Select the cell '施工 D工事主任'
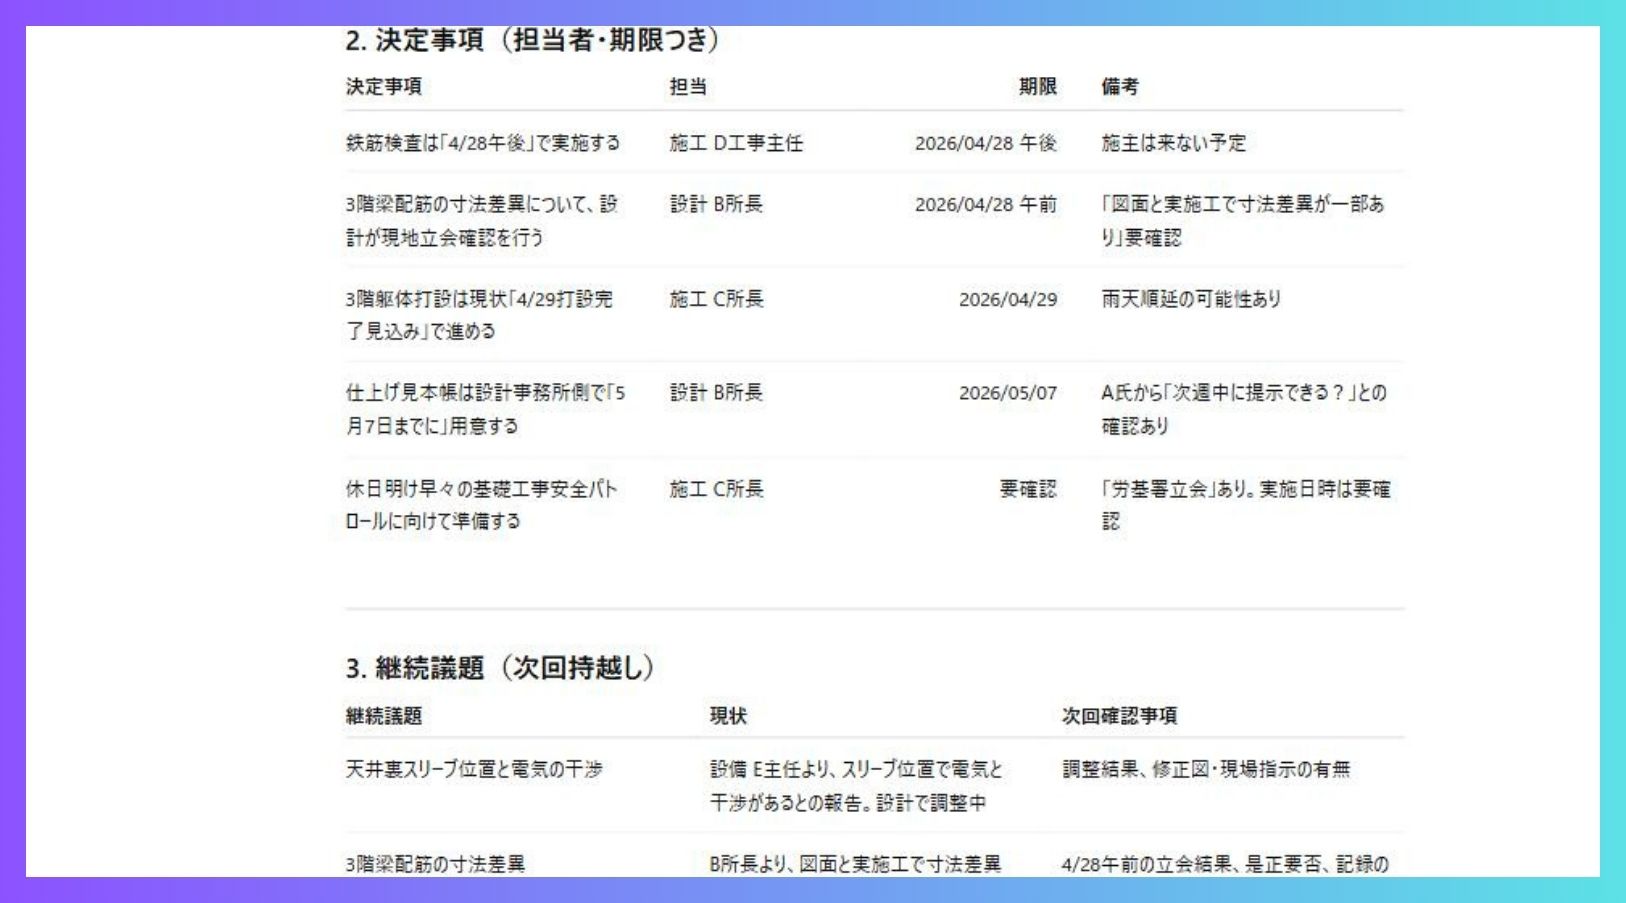 point(736,143)
